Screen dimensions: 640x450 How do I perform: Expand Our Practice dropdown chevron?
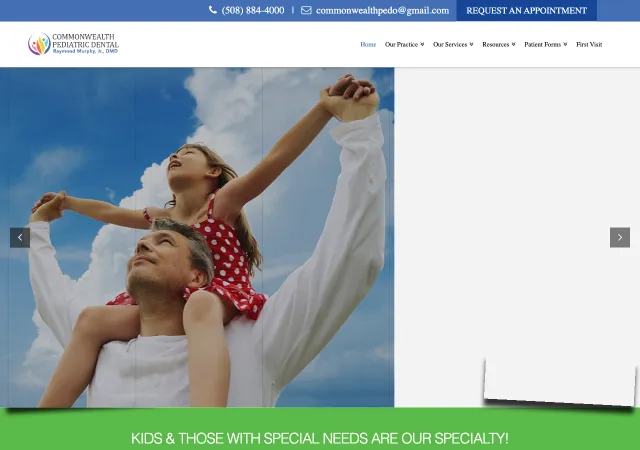[x=422, y=45]
